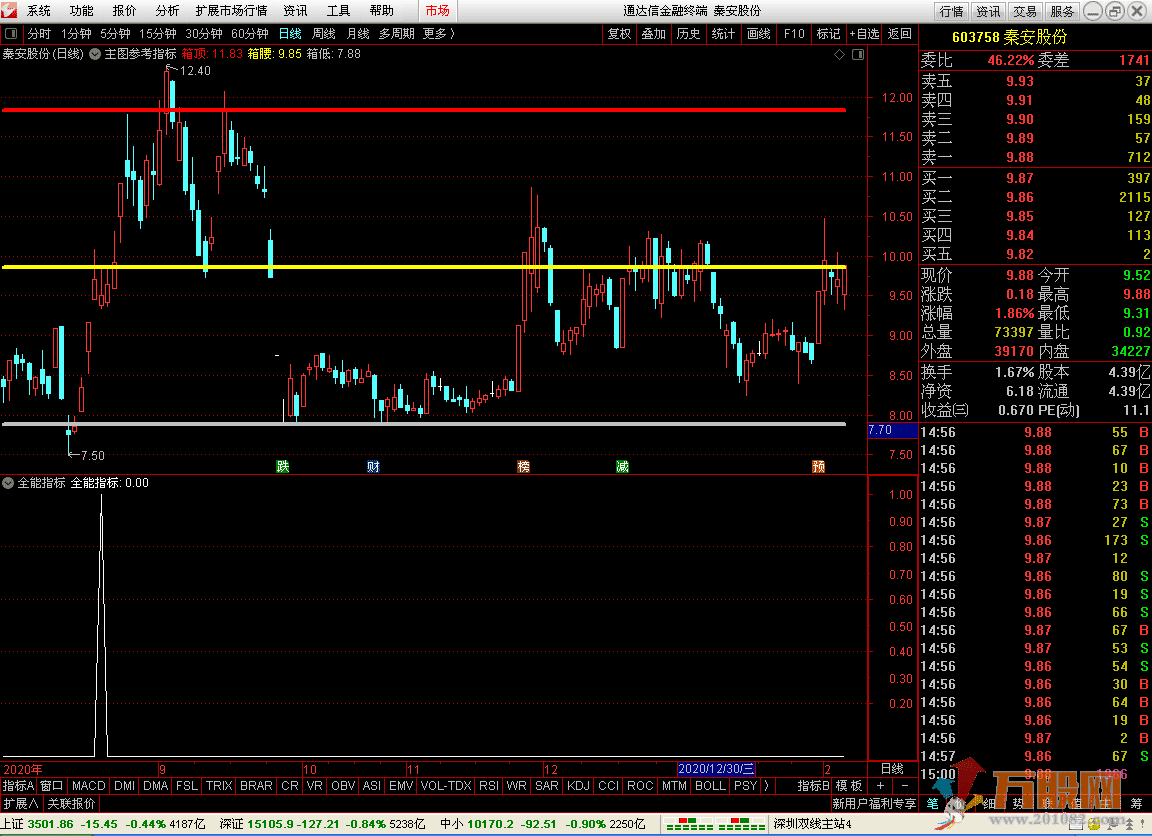This screenshot has width=1152, height=836.
Task: Click the 叠加 overlay button
Action: tap(653, 34)
